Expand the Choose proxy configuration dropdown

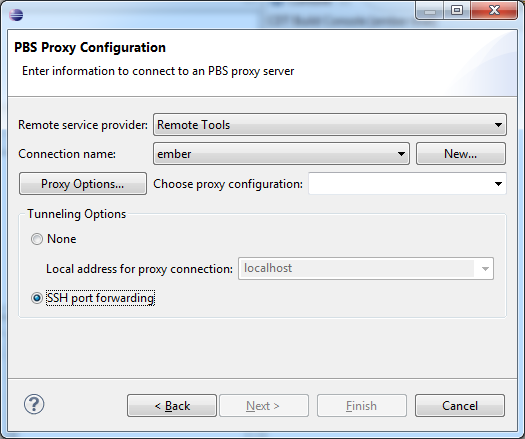click(498, 184)
